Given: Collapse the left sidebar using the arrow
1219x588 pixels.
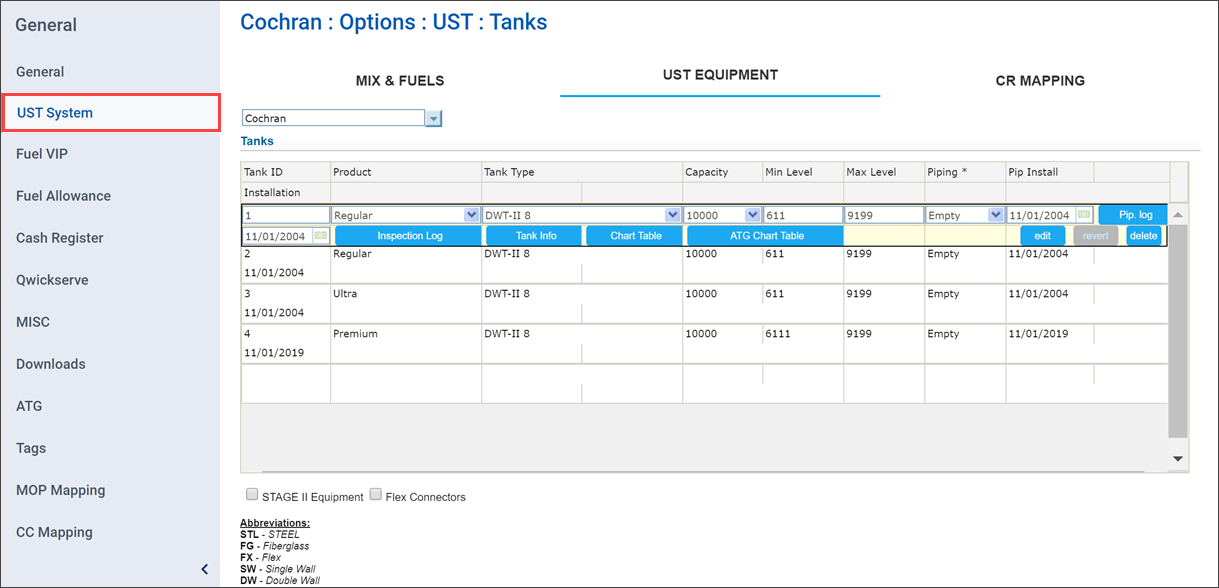Looking at the screenshot, I should (x=205, y=568).
